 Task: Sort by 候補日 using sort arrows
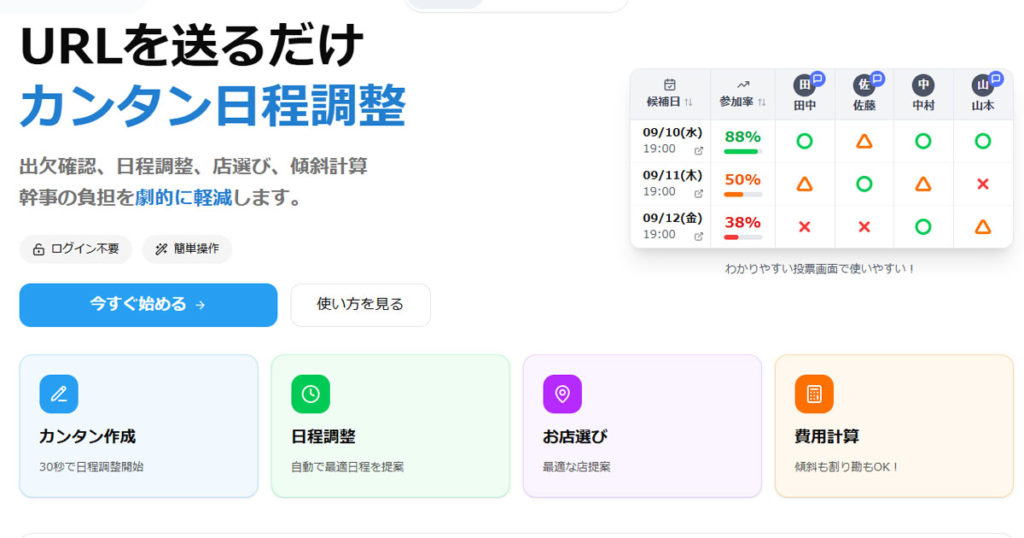(x=688, y=103)
